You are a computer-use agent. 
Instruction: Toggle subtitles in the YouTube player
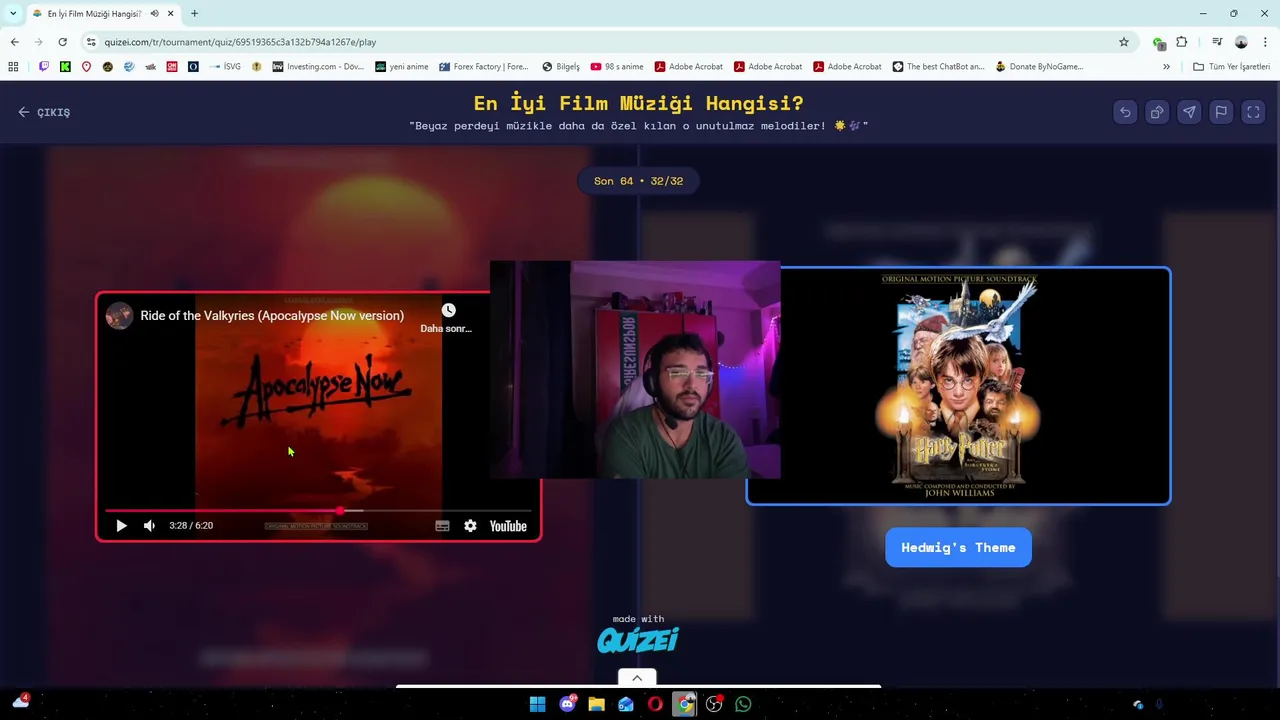(442, 526)
